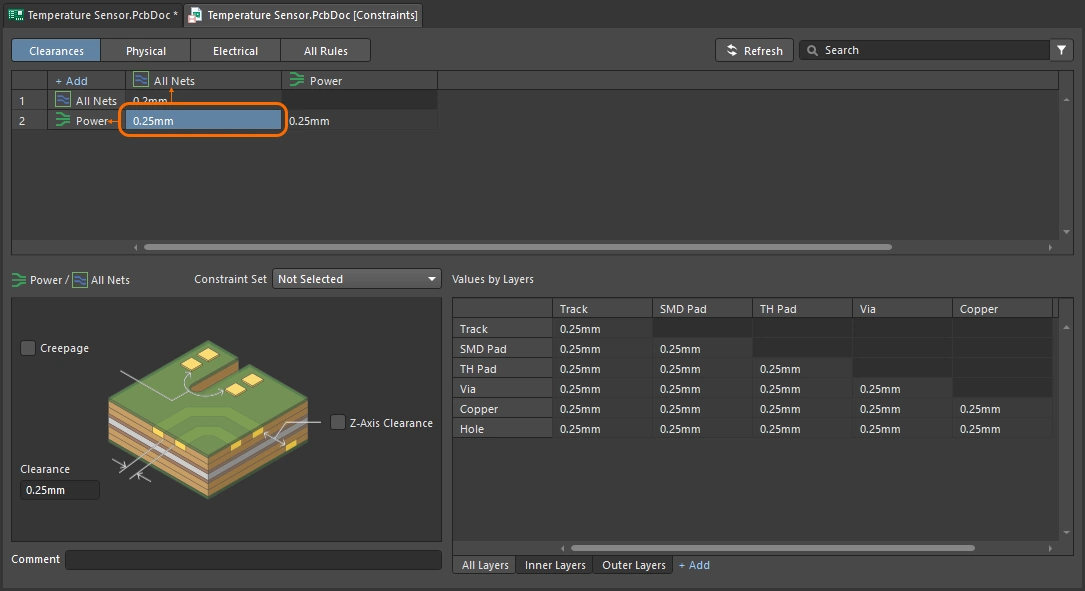Click the Clearance 0.25mm value field
Screen dimensions: 1085x591
tap(60, 490)
